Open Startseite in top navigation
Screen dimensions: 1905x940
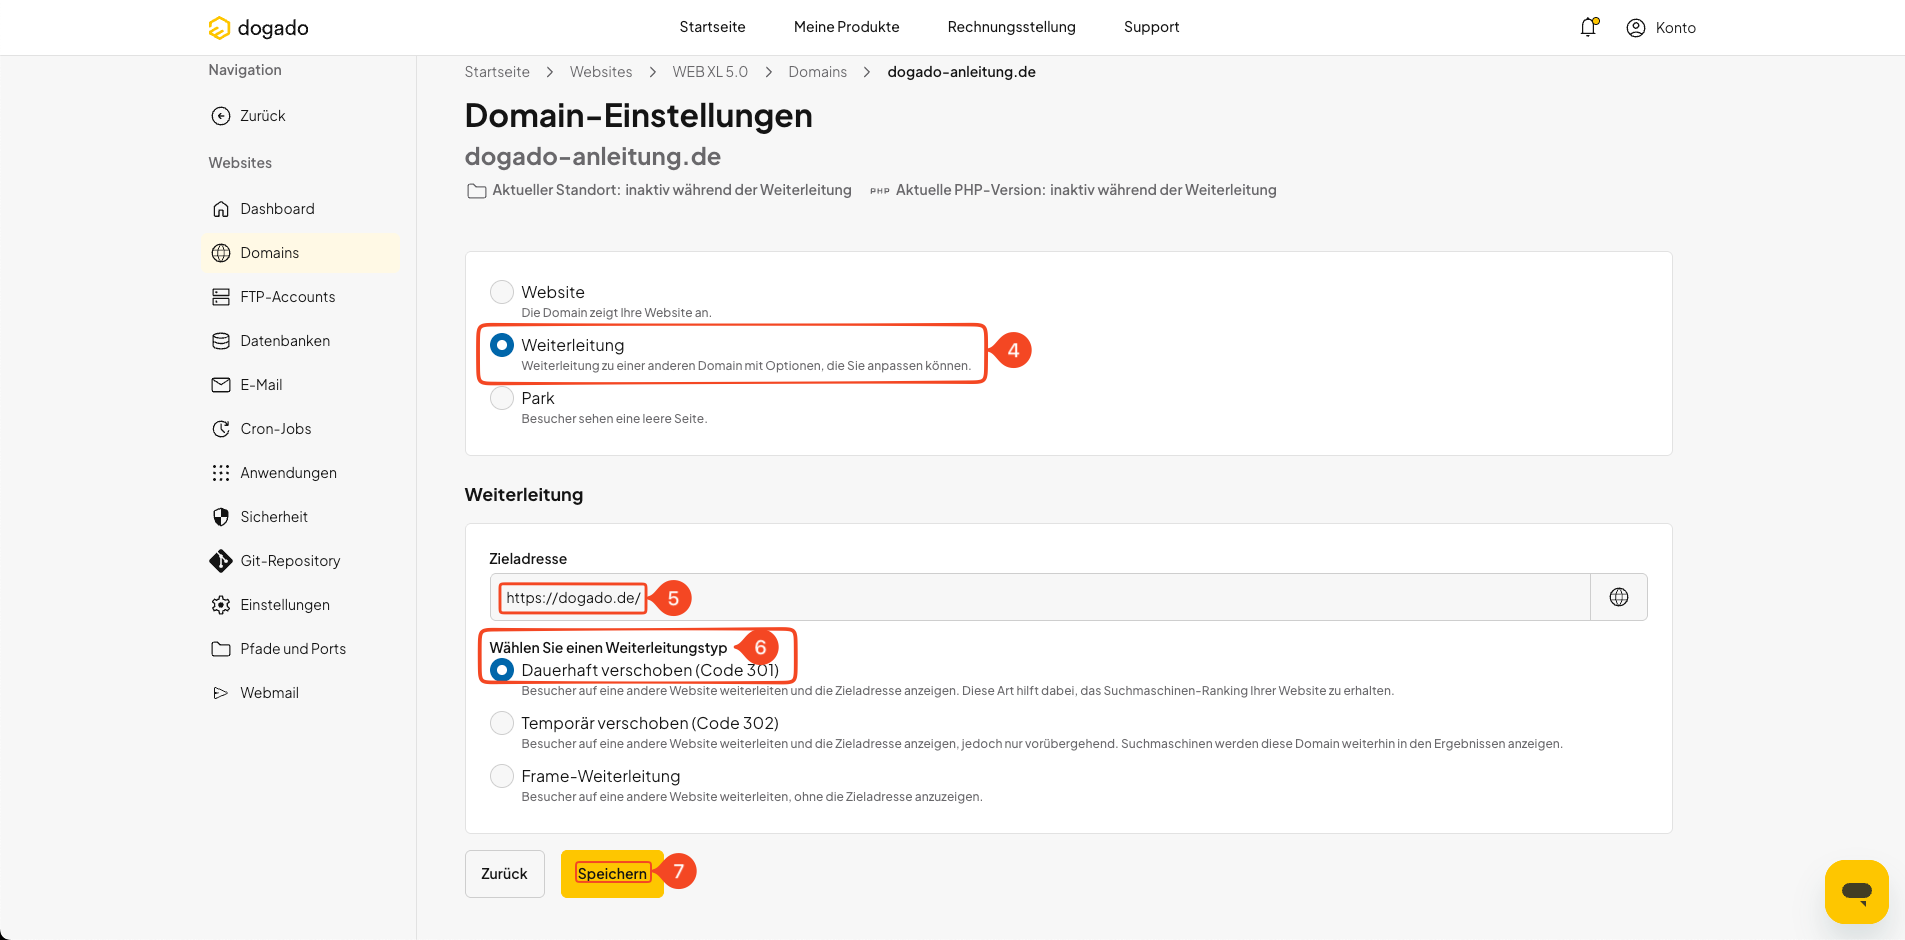point(712,27)
